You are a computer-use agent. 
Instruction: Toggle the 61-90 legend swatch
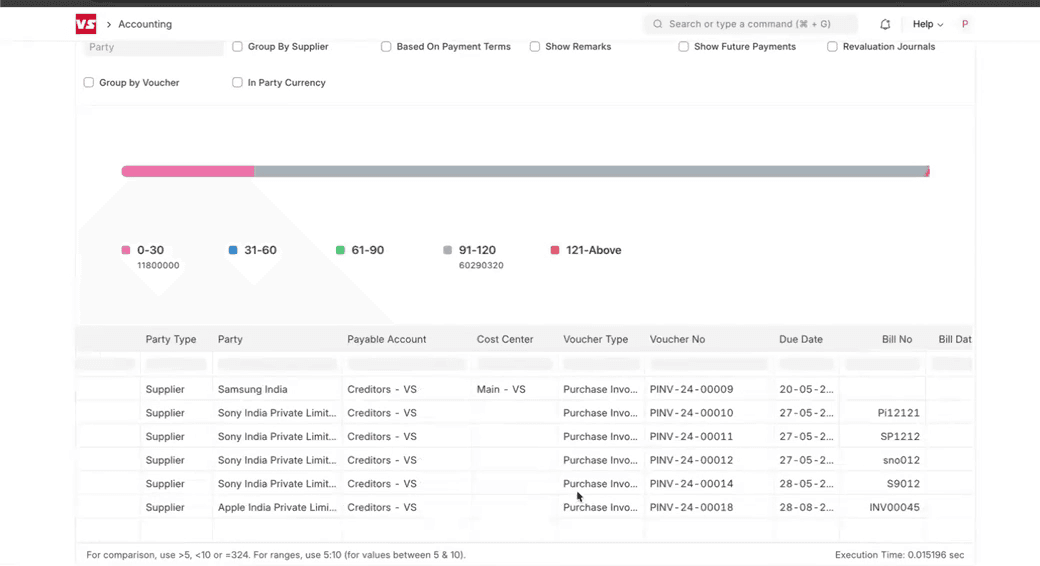point(340,250)
